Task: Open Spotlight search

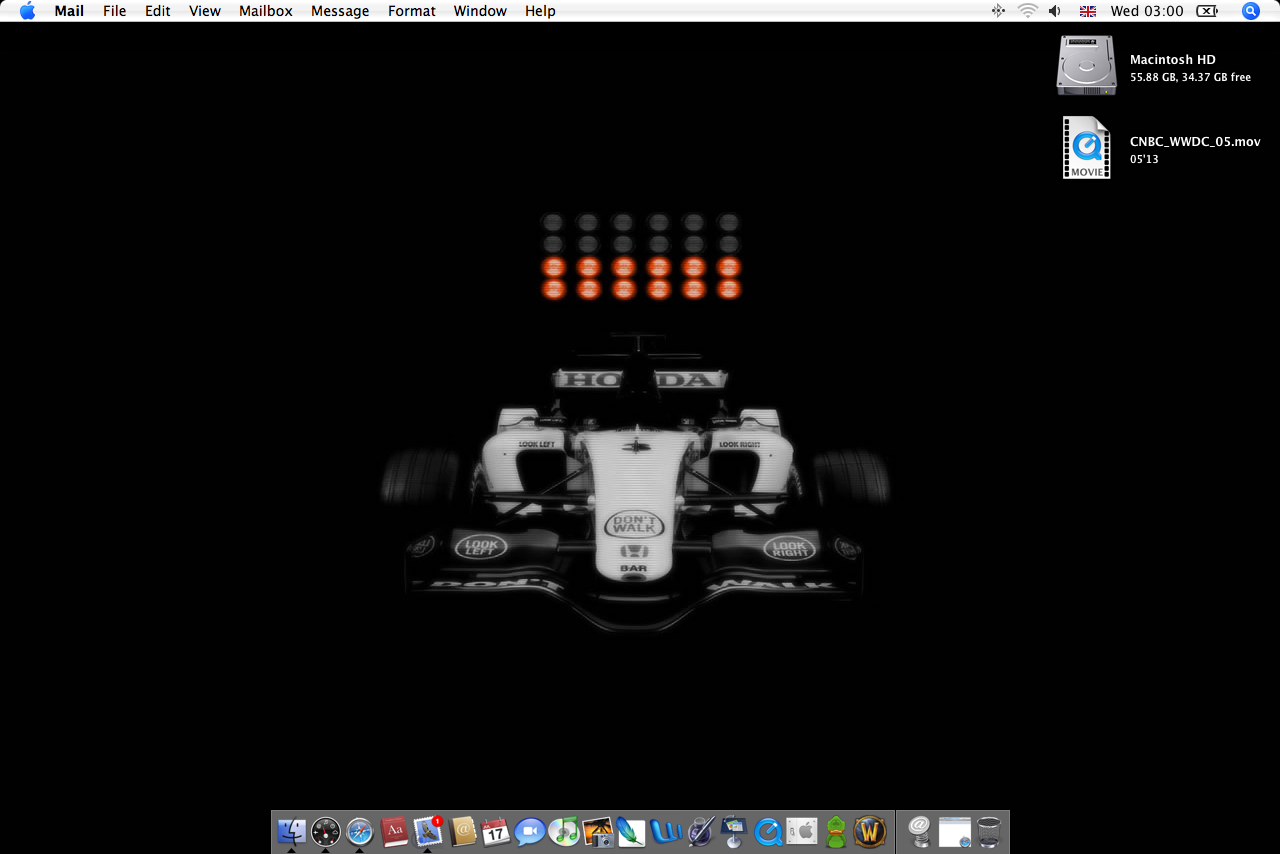Action: coord(1251,11)
